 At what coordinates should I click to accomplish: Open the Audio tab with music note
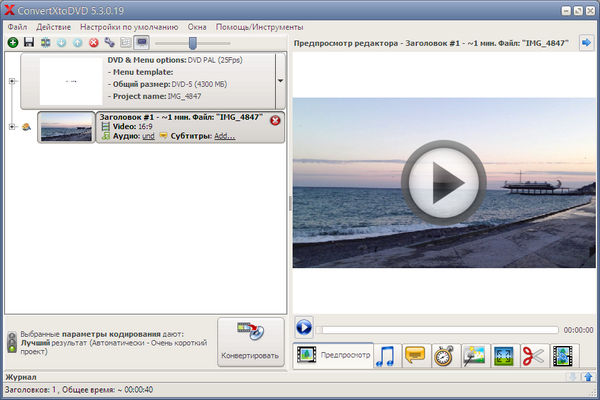(x=386, y=355)
